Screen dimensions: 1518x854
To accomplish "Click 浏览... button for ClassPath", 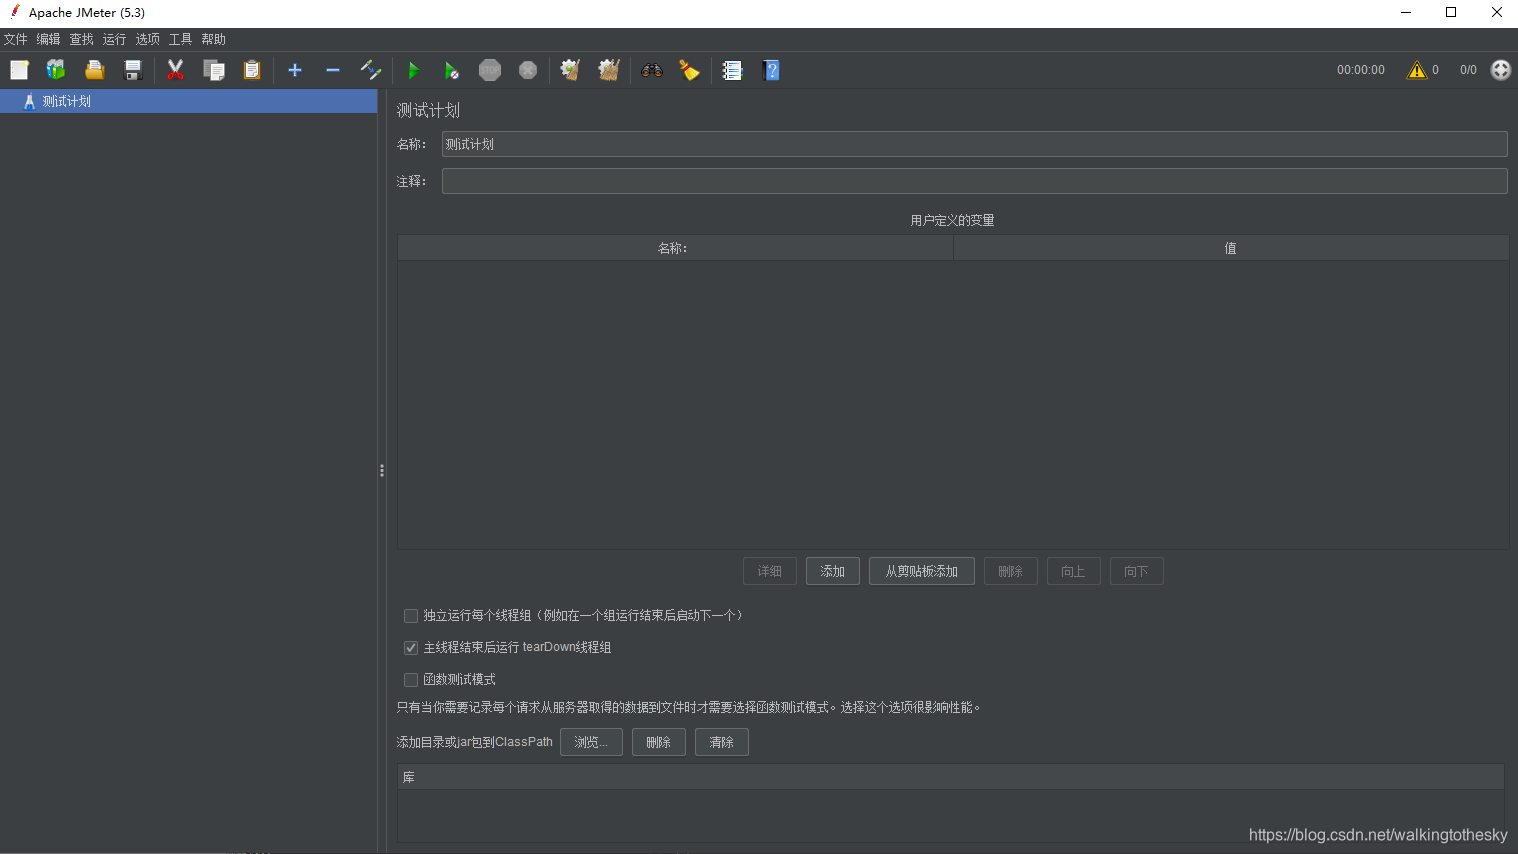I will coord(591,742).
